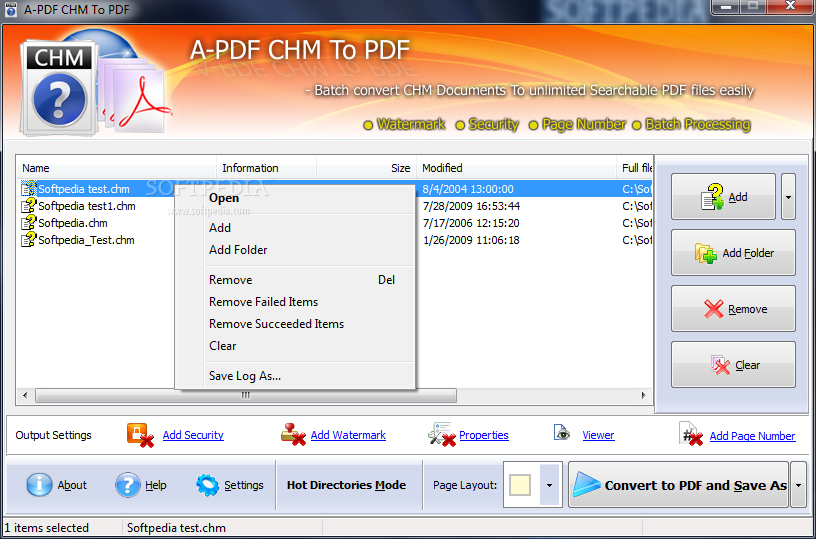This screenshot has width=816, height=539.
Task: Click the Clear button on right panel
Action: (733, 365)
